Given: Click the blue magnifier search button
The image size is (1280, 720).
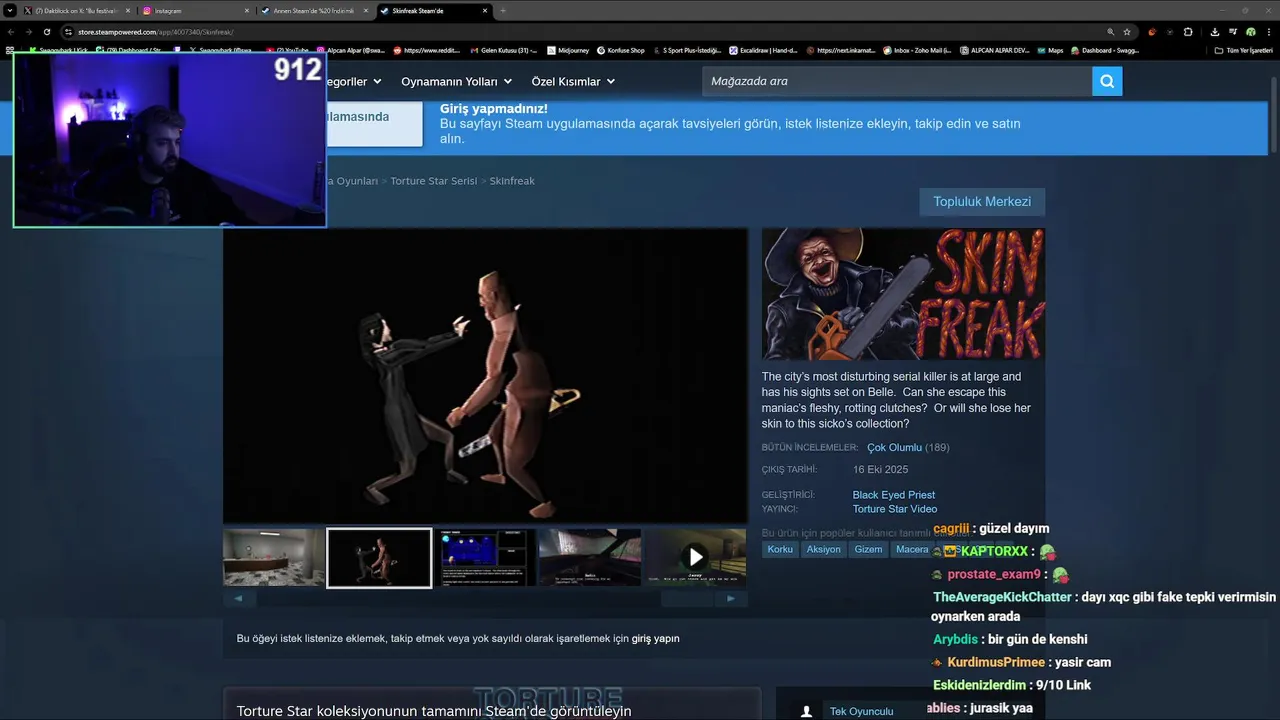Looking at the screenshot, I should point(1107,81).
